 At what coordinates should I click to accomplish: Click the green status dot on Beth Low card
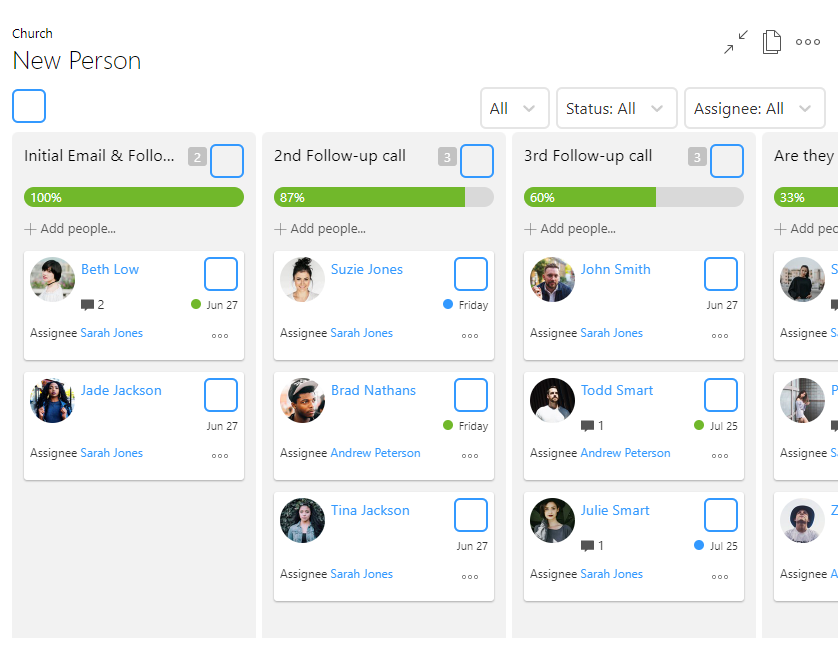point(196,304)
